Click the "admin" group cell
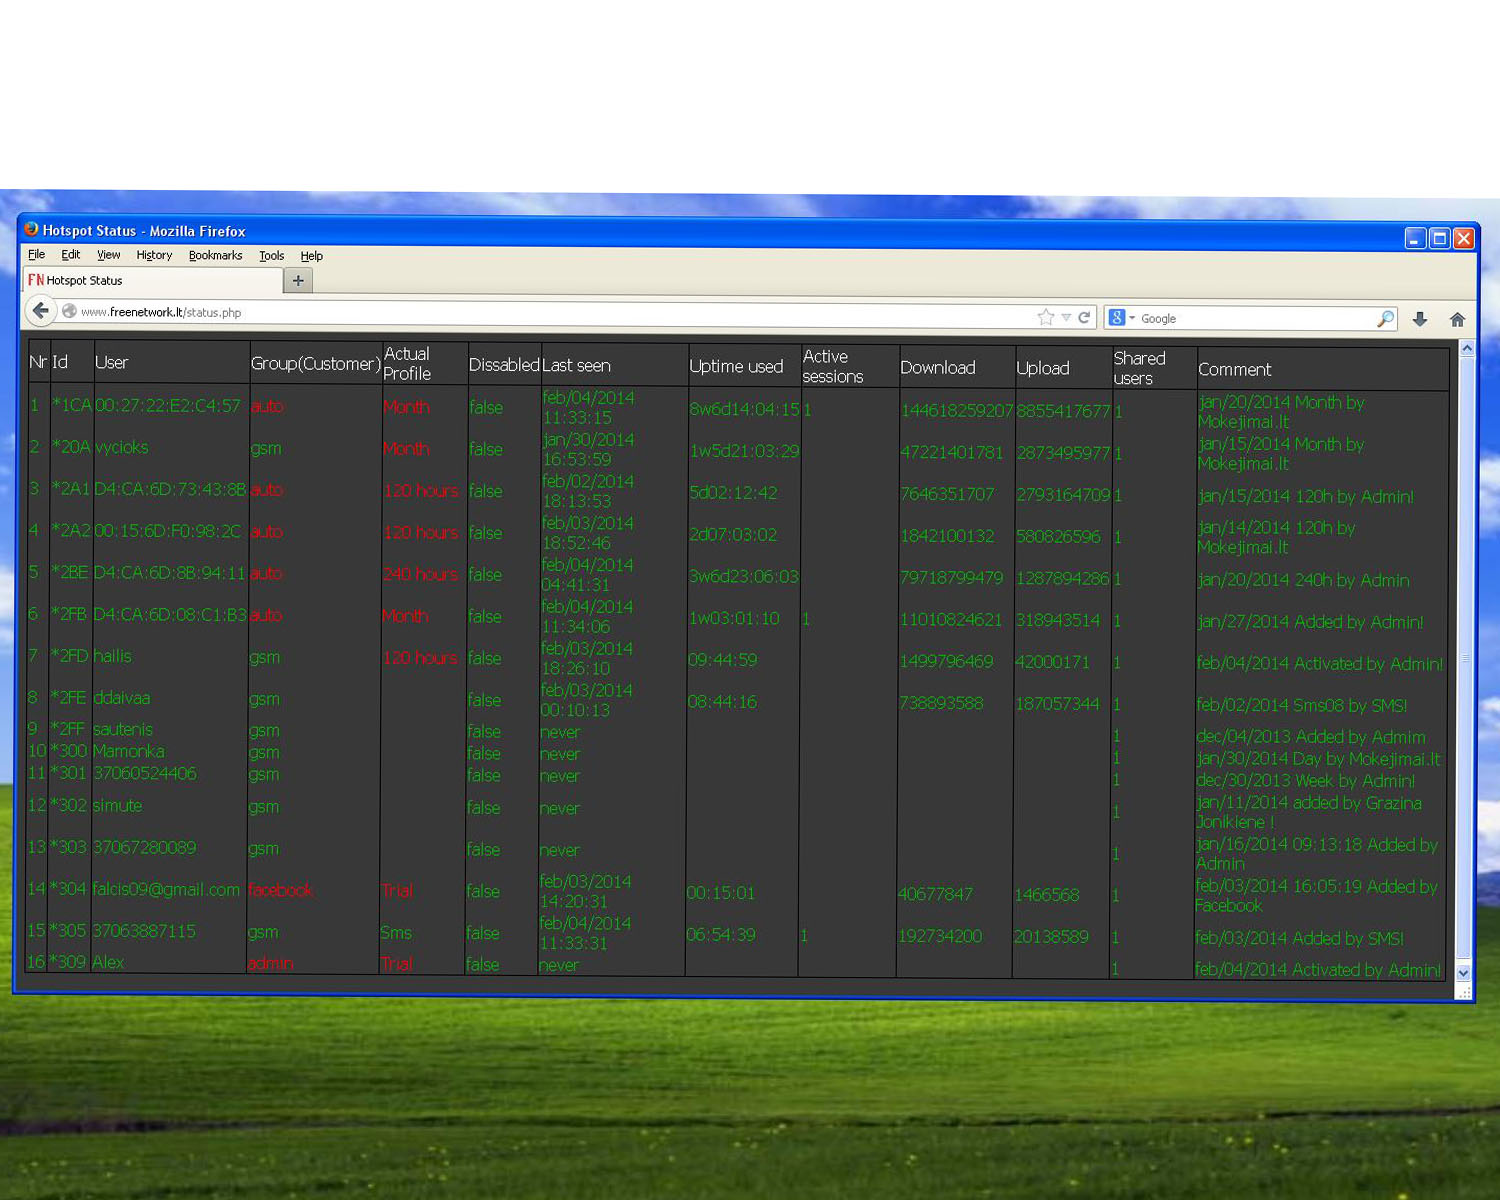This screenshot has width=1500, height=1200. pos(270,964)
